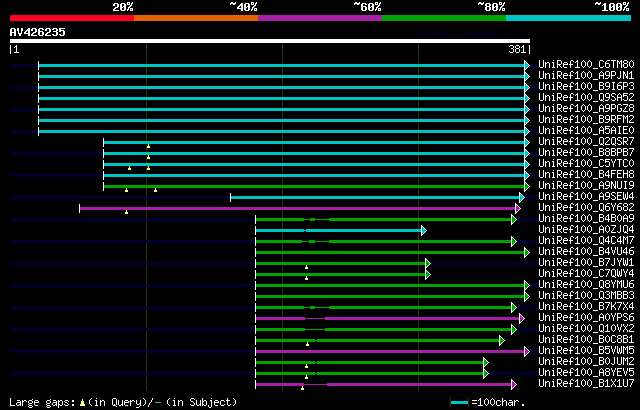The image size is (640, 410).
Task: Select label UniRef100_Q6Y682
Action: [586, 207]
